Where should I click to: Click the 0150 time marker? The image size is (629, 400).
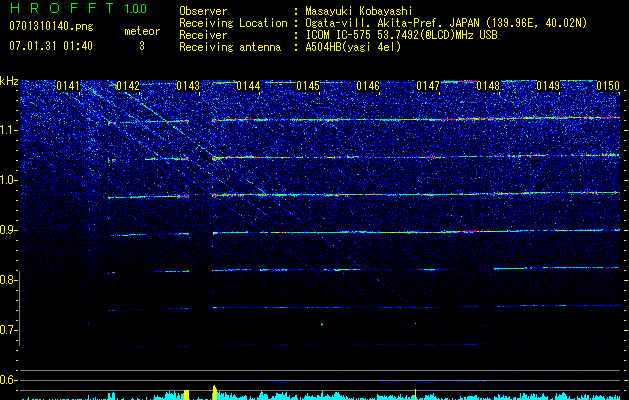(x=608, y=86)
